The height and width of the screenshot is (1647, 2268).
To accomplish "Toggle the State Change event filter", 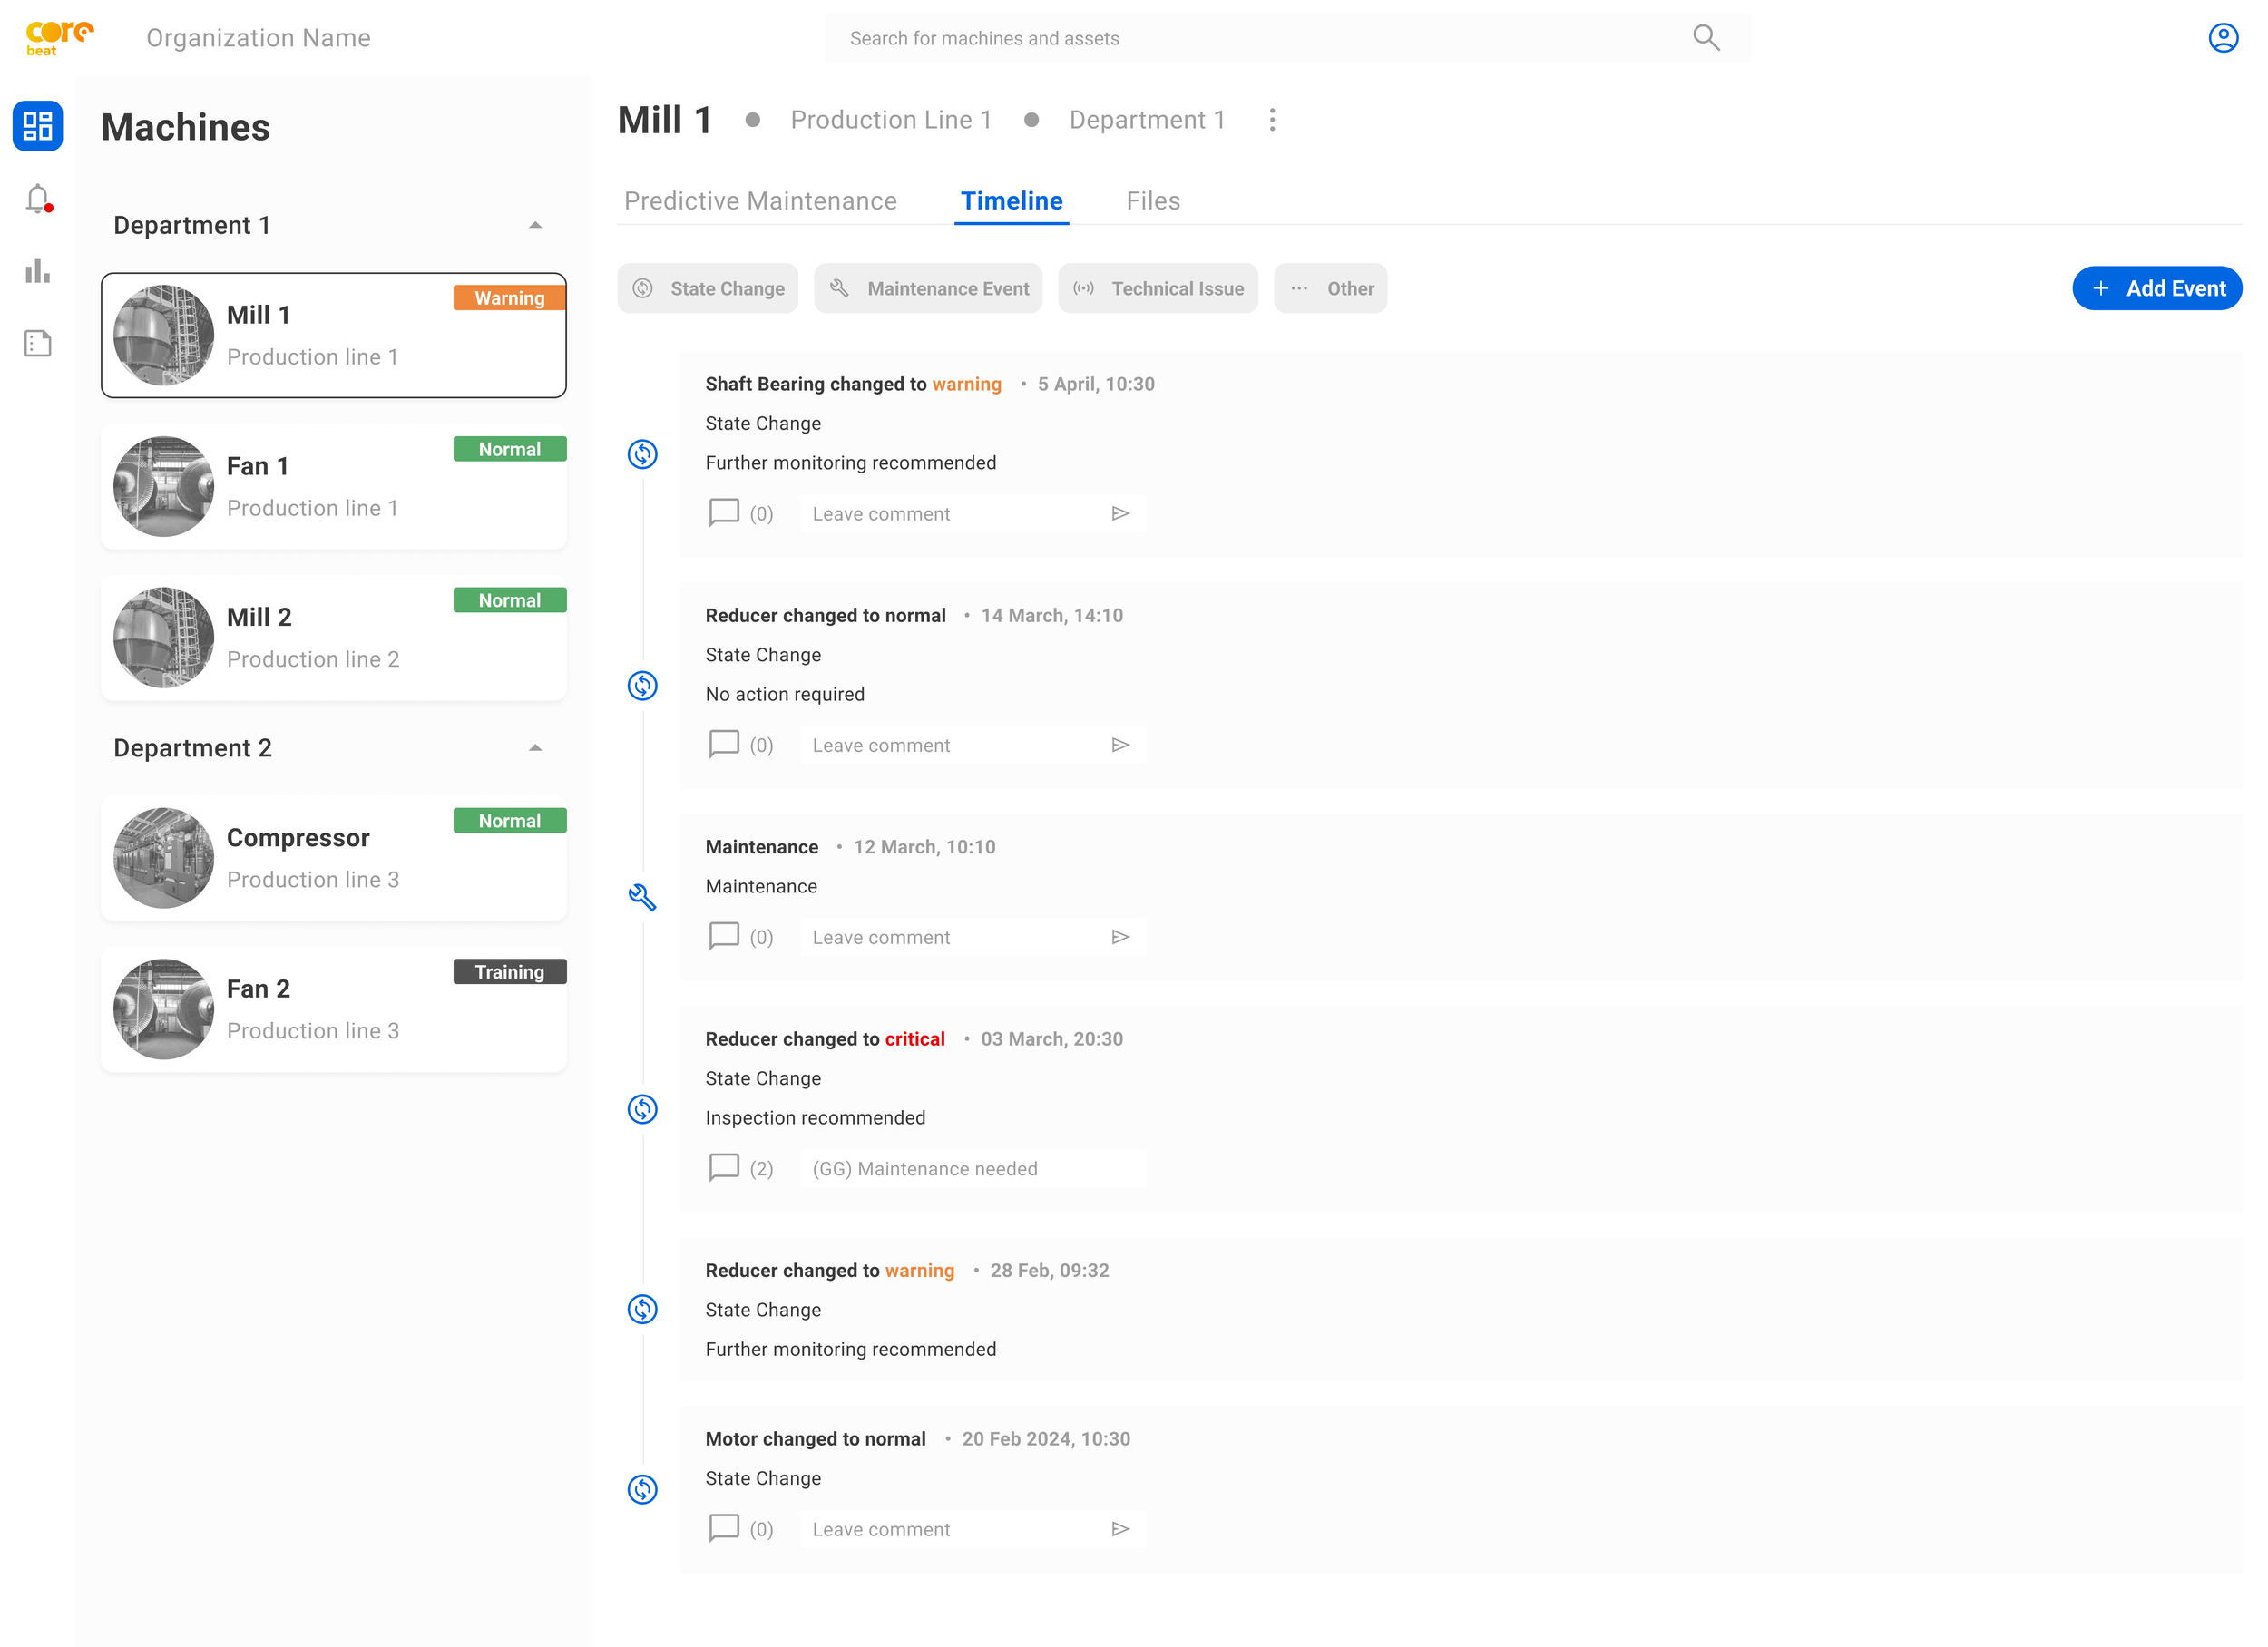I will (708, 288).
